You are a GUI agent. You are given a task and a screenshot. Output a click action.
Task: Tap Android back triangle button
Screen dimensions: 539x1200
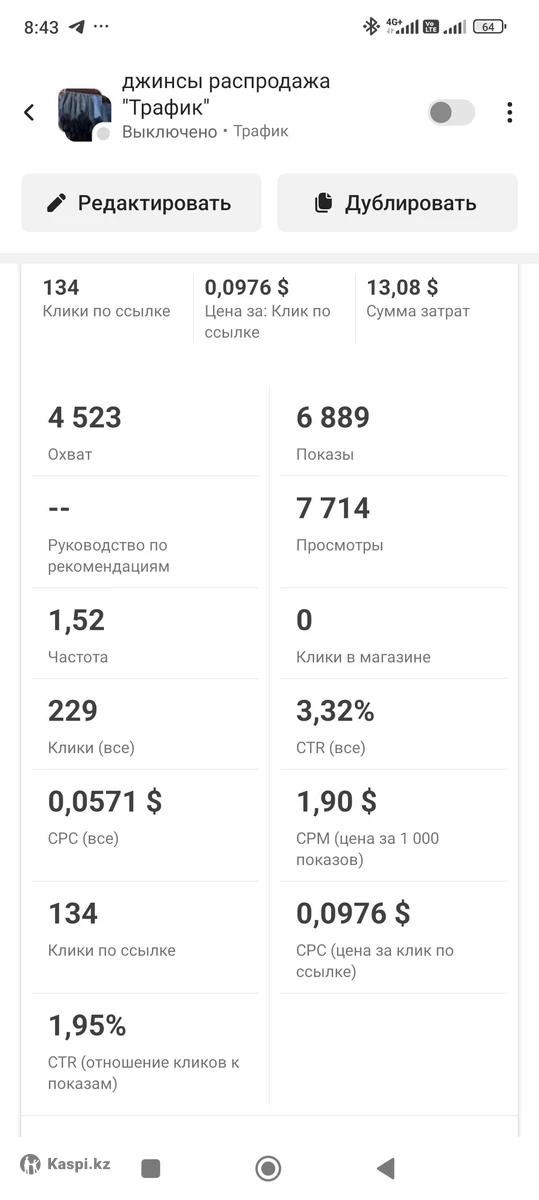click(385, 1167)
